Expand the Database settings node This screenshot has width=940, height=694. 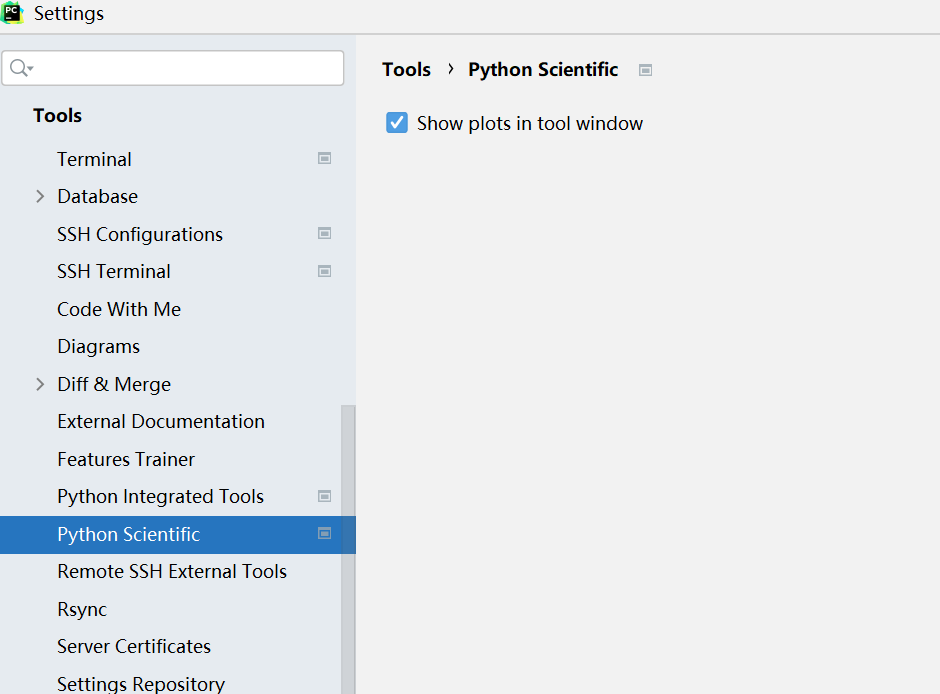40,196
